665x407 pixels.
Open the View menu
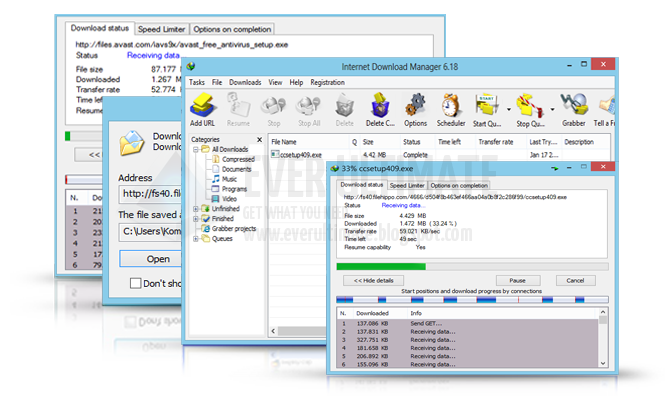tap(275, 82)
